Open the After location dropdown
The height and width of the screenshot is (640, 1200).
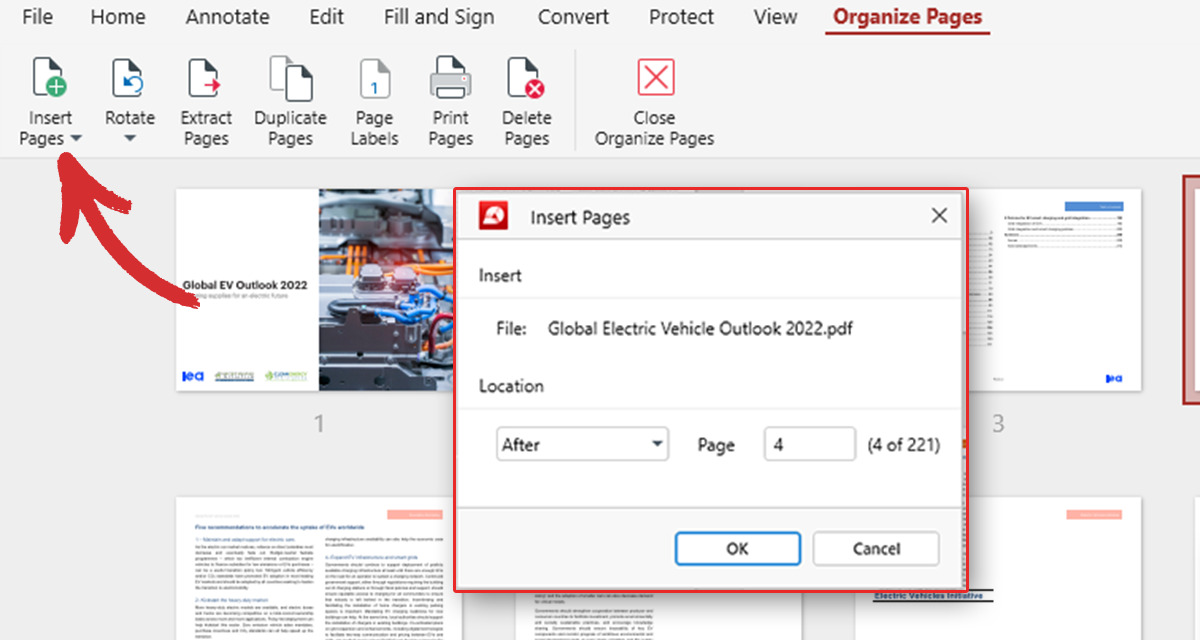[583, 444]
